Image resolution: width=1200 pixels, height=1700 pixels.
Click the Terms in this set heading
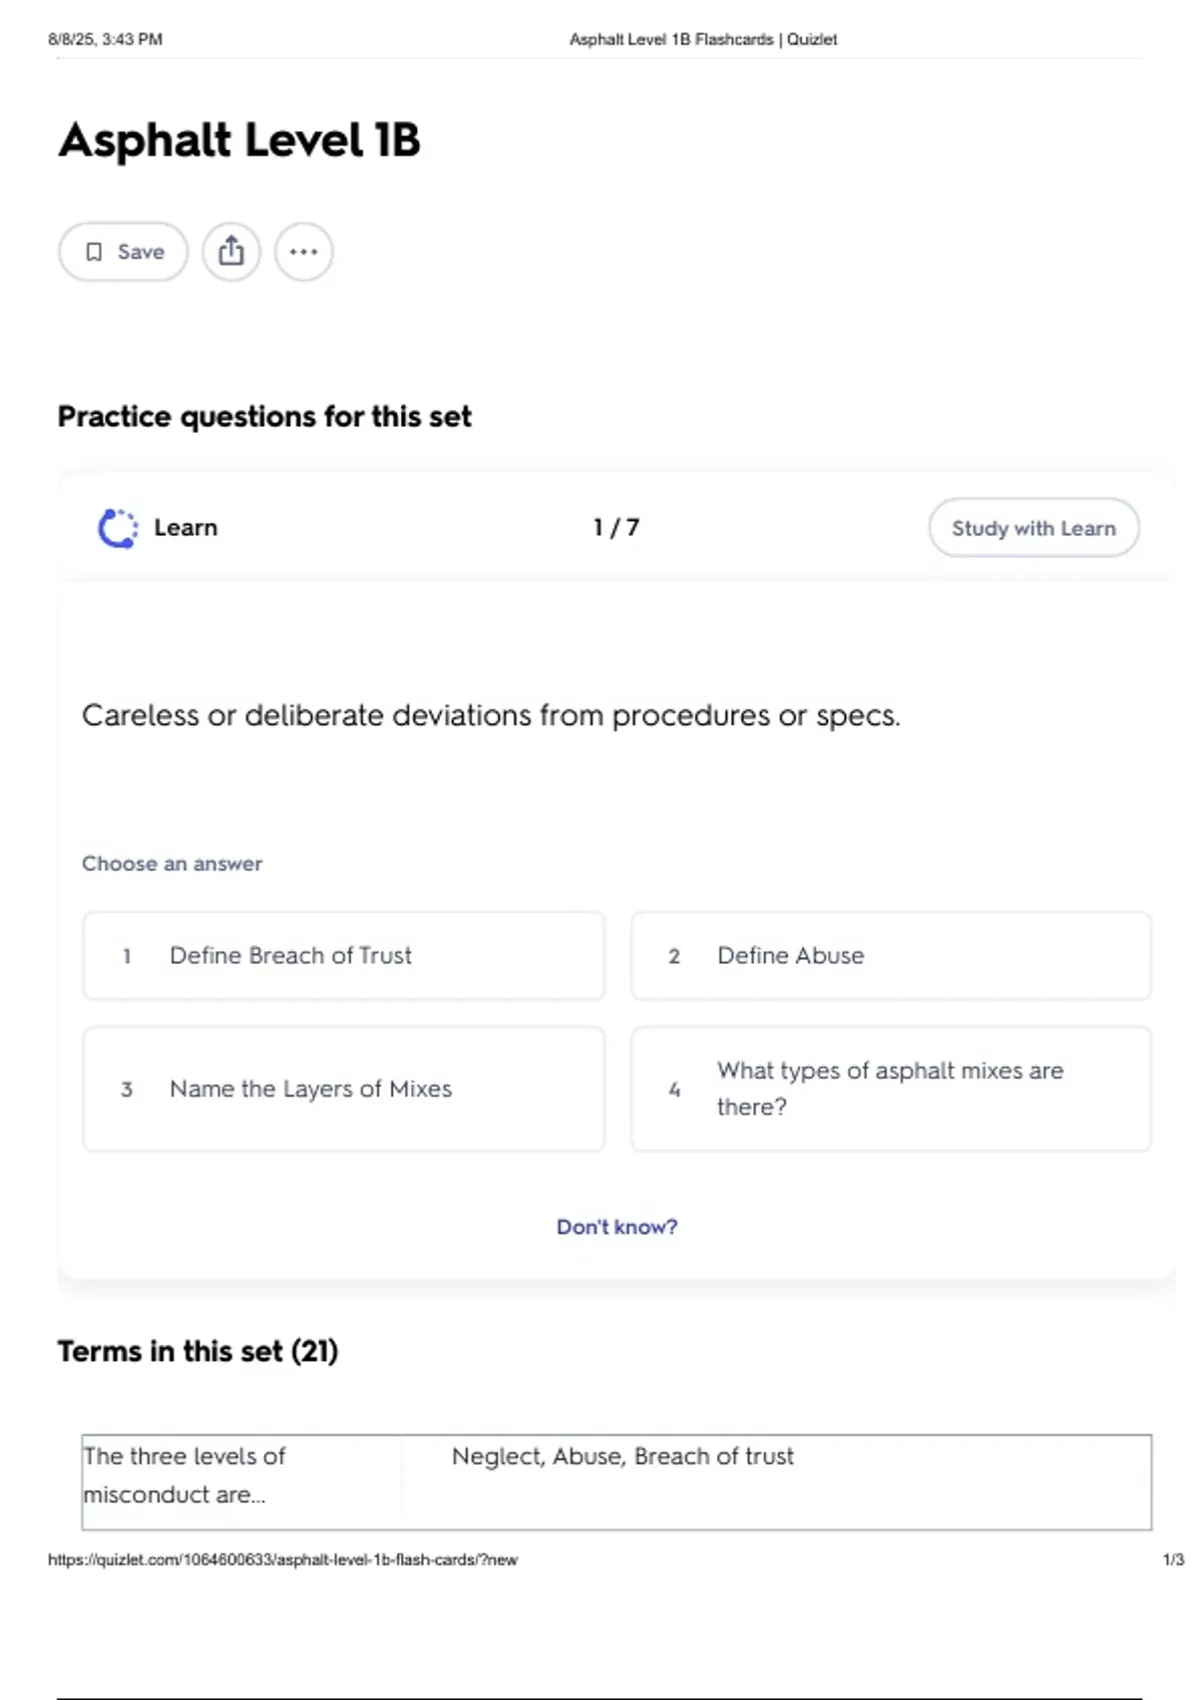pyautogui.click(x=198, y=1352)
